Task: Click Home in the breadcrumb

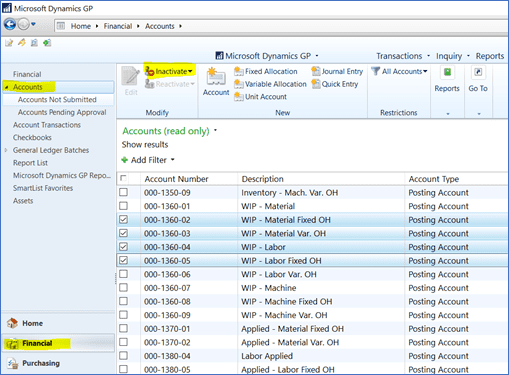Action: click(81, 26)
